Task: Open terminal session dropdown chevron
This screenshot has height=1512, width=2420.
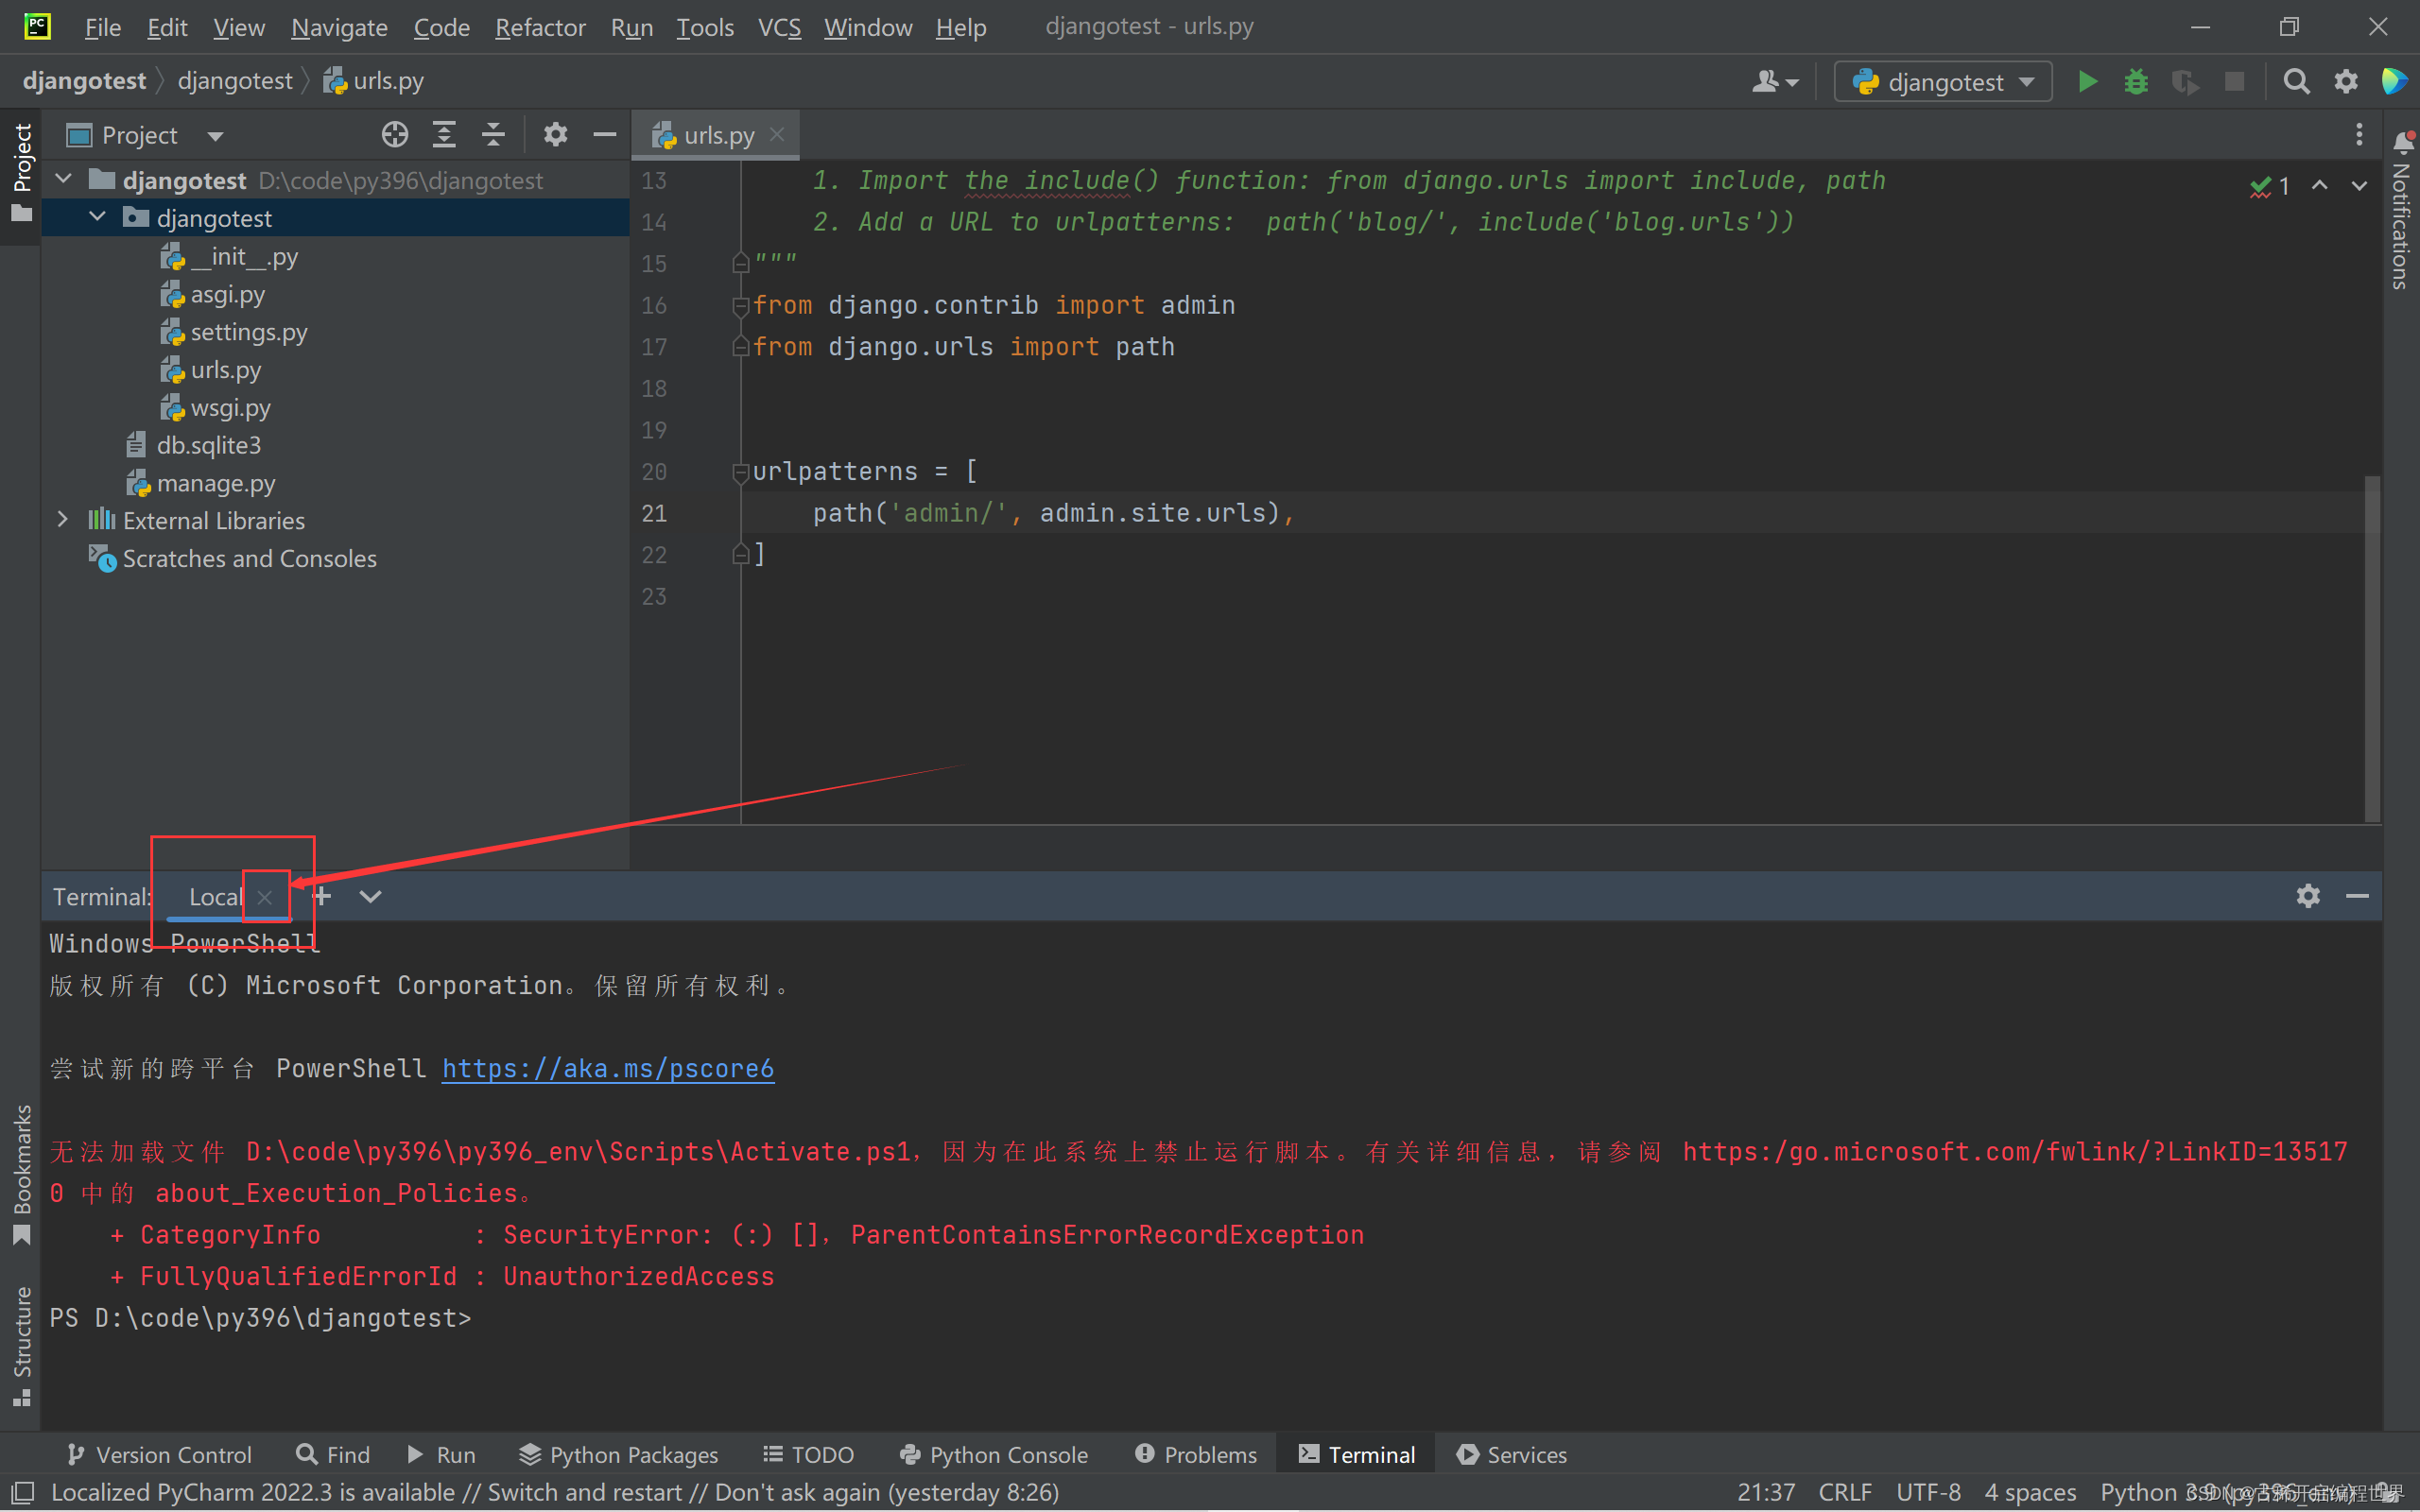Action: 370,896
